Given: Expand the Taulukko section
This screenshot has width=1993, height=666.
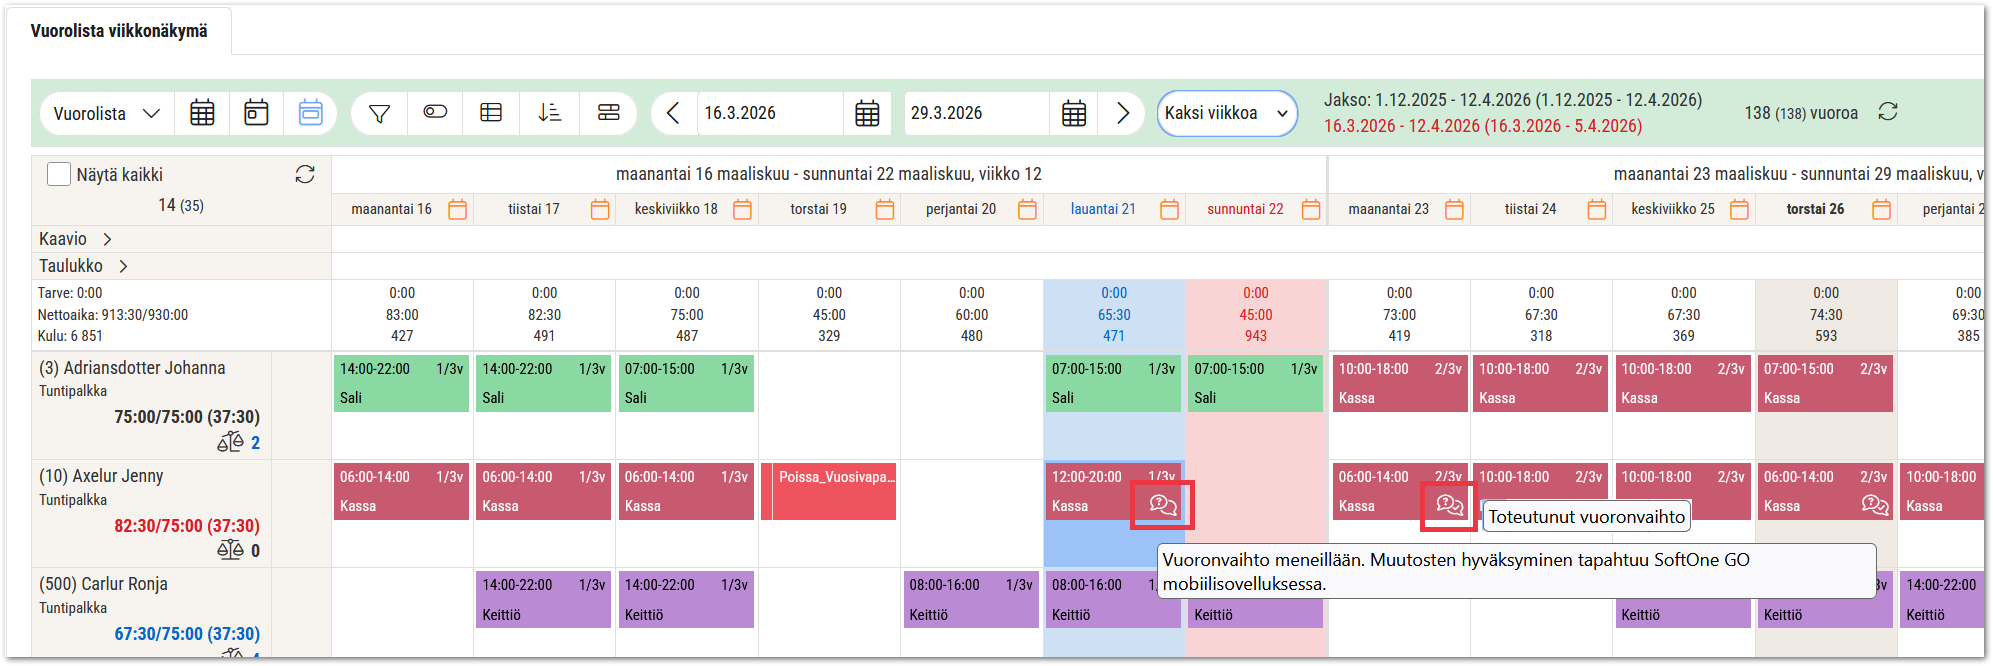Looking at the screenshot, I should 123,266.
